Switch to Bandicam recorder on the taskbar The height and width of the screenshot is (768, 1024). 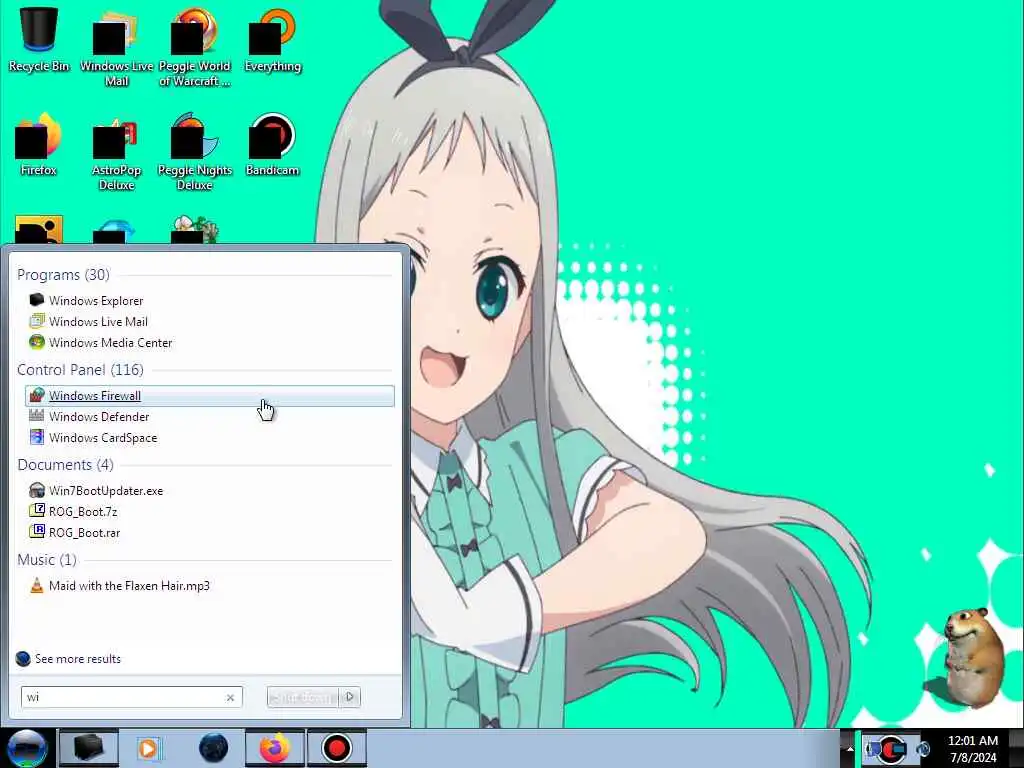coord(337,748)
